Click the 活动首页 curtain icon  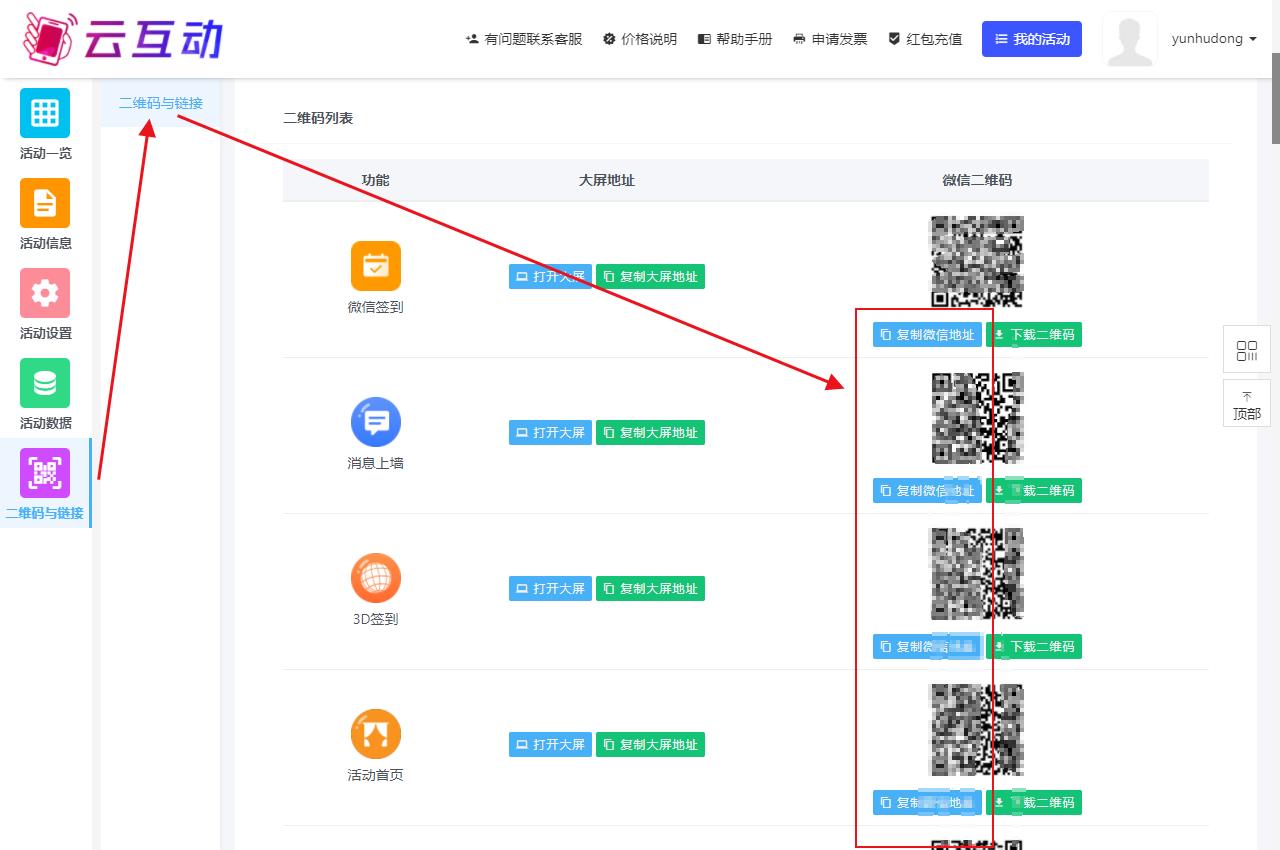[x=376, y=734]
